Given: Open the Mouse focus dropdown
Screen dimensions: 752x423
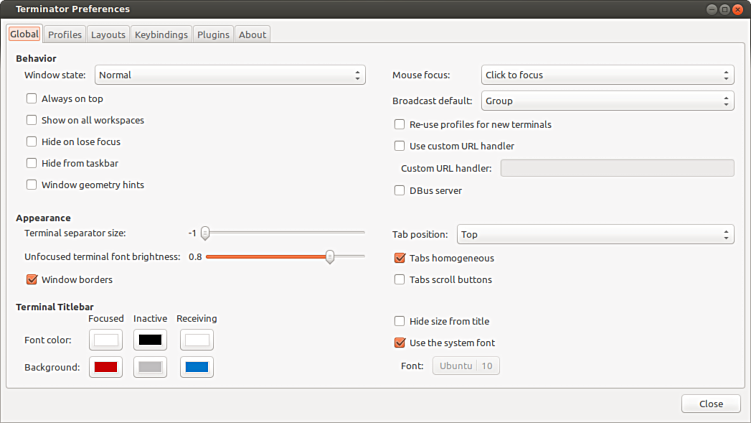Looking at the screenshot, I should pyautogui.click(x=607, y=75).
